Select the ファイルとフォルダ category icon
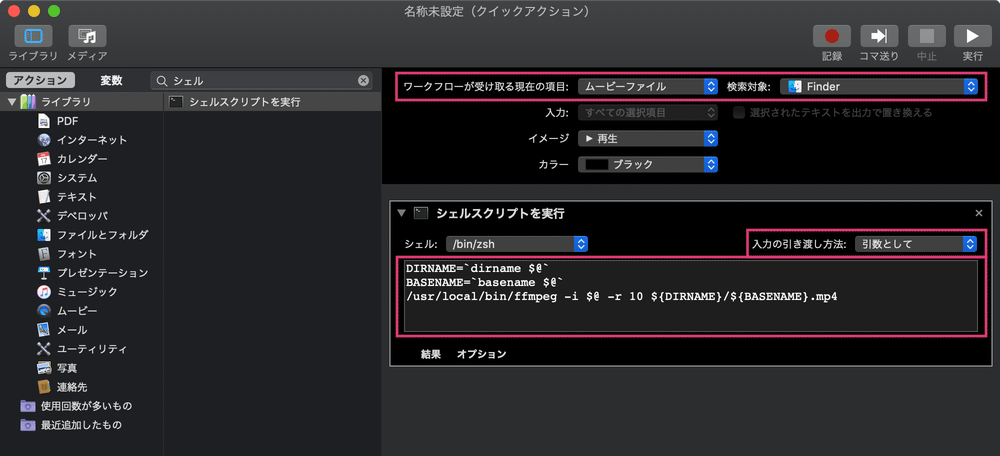Screen dimensions: 1000x456 pos(43,235)
